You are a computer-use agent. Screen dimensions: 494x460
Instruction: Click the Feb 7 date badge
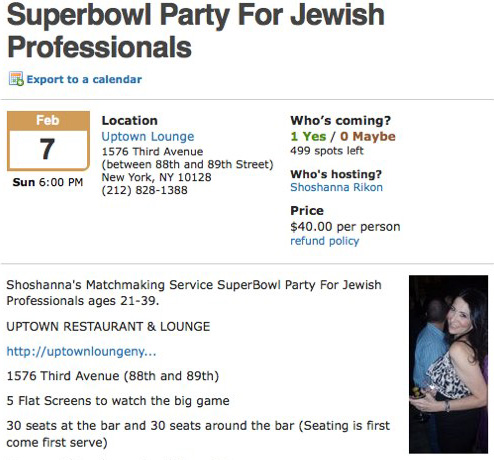coord(48,141)
